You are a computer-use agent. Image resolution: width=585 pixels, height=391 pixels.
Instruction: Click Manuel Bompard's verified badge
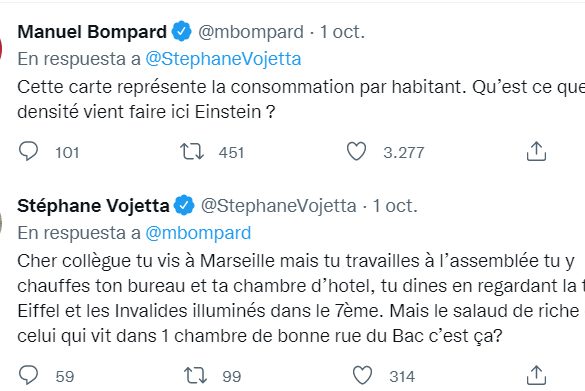coord(181,31)
